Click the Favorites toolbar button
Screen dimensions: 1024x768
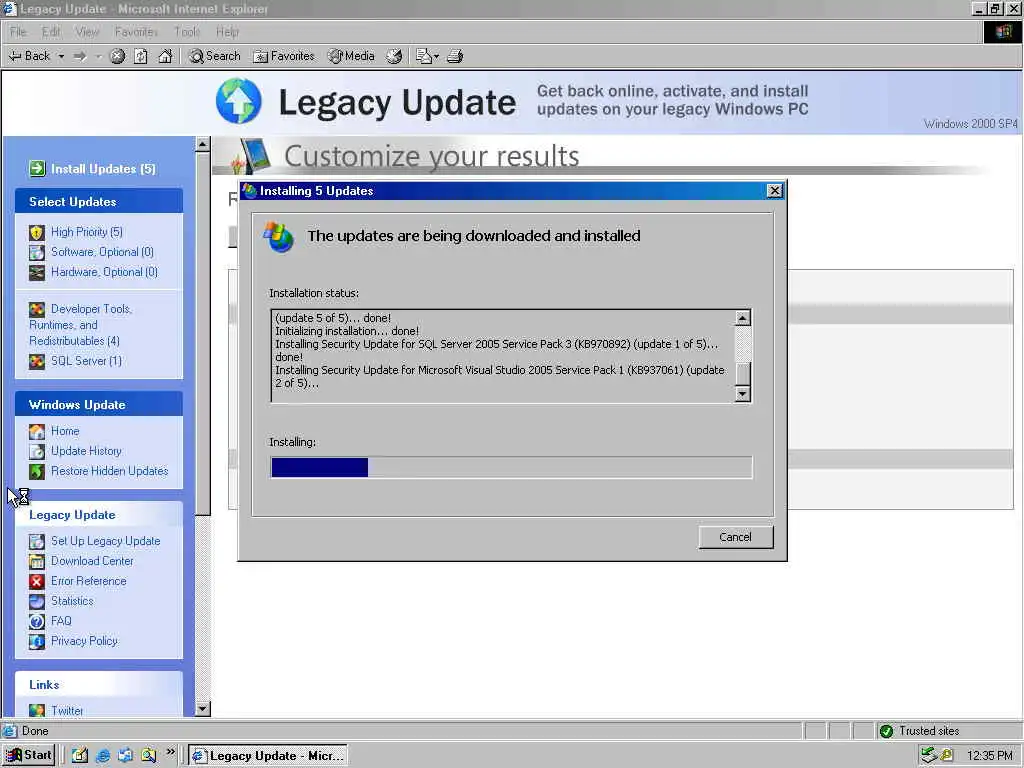pos(284,56)
